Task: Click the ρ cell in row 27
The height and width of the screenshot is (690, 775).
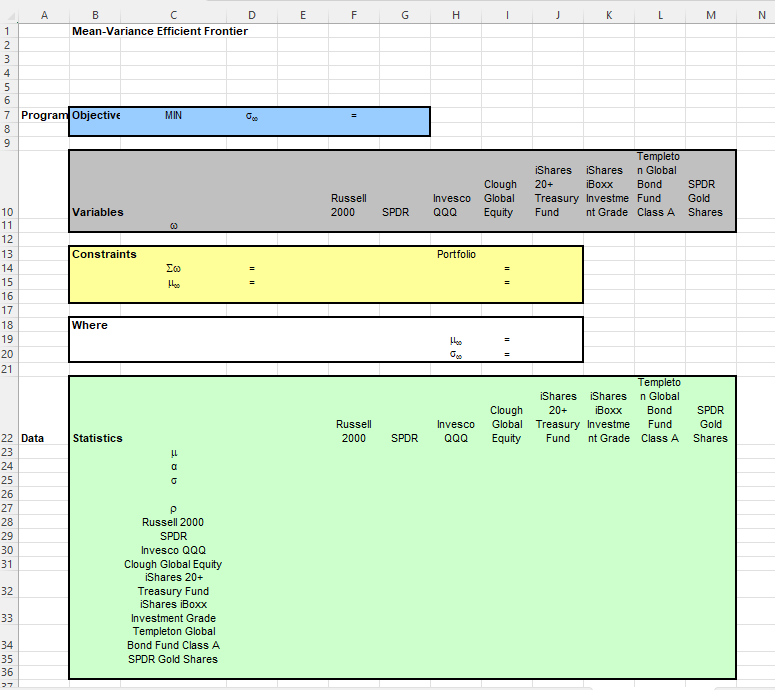Action: (173, 509)
